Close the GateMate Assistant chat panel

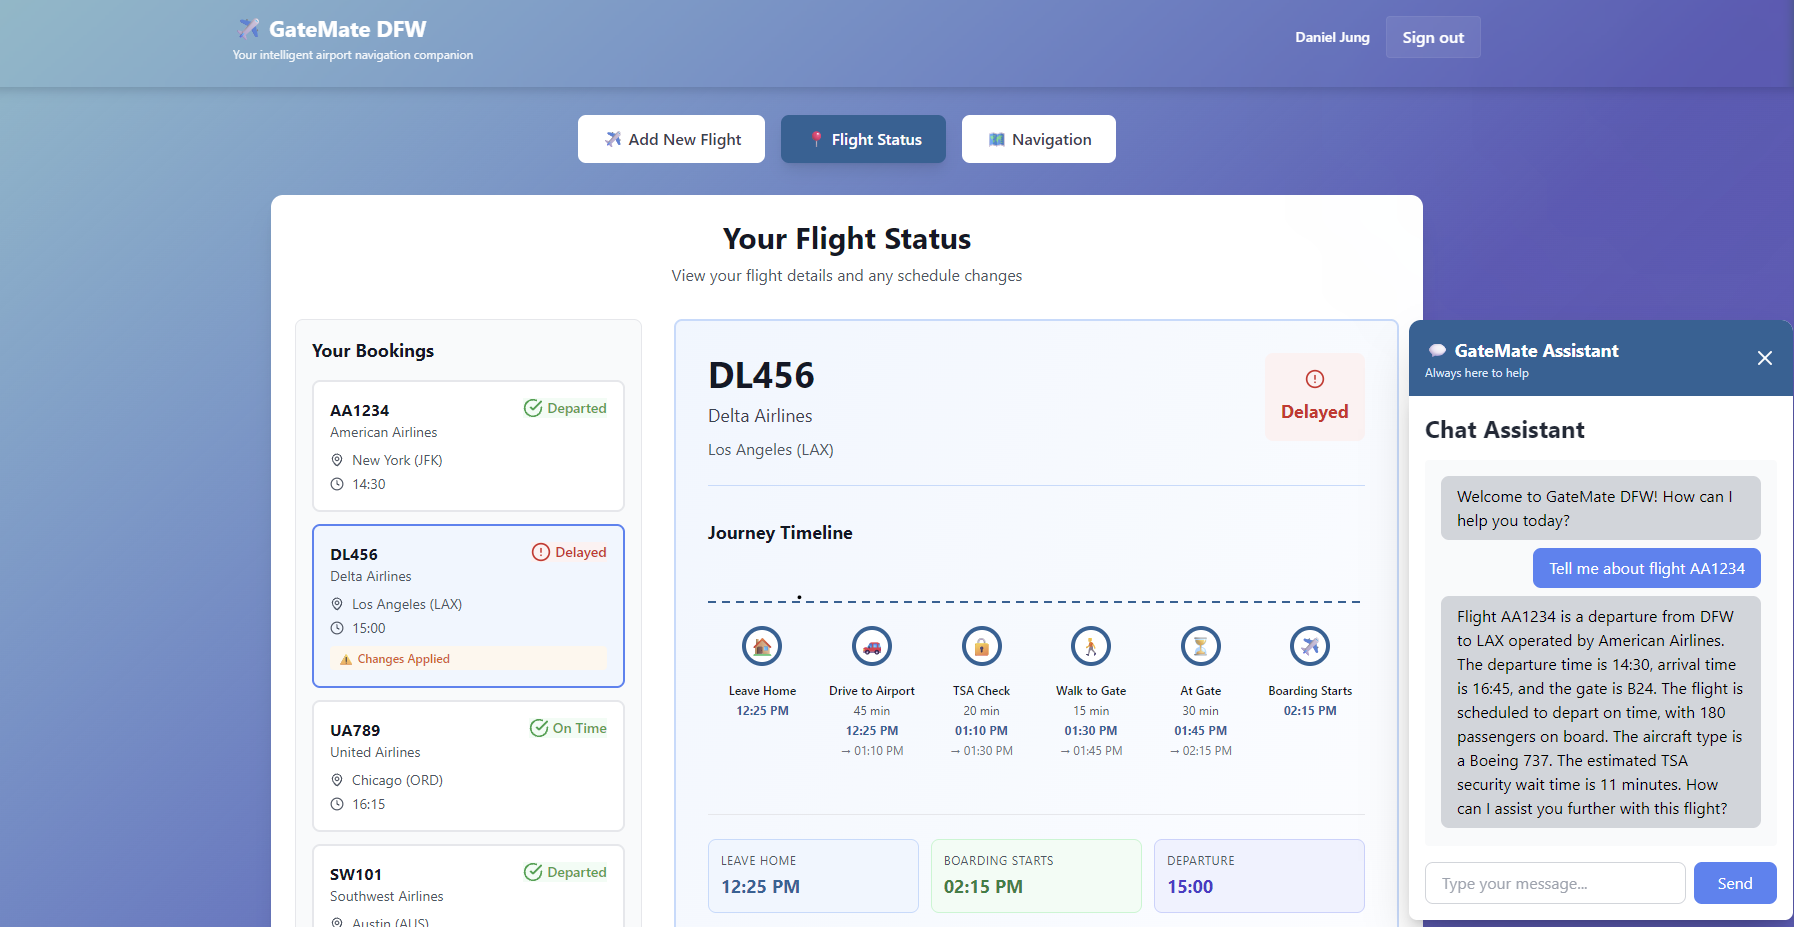tap(1765, 358)
